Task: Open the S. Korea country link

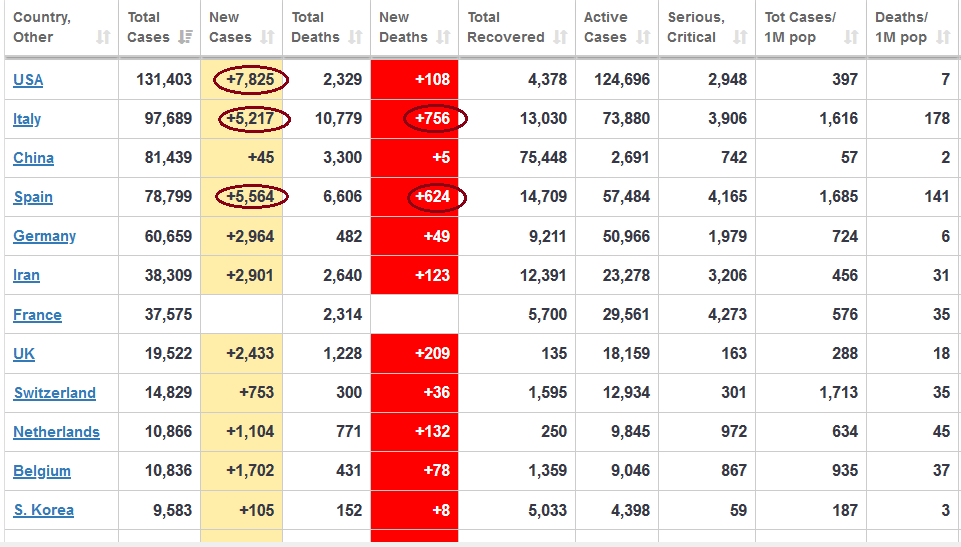Action: 44,510
